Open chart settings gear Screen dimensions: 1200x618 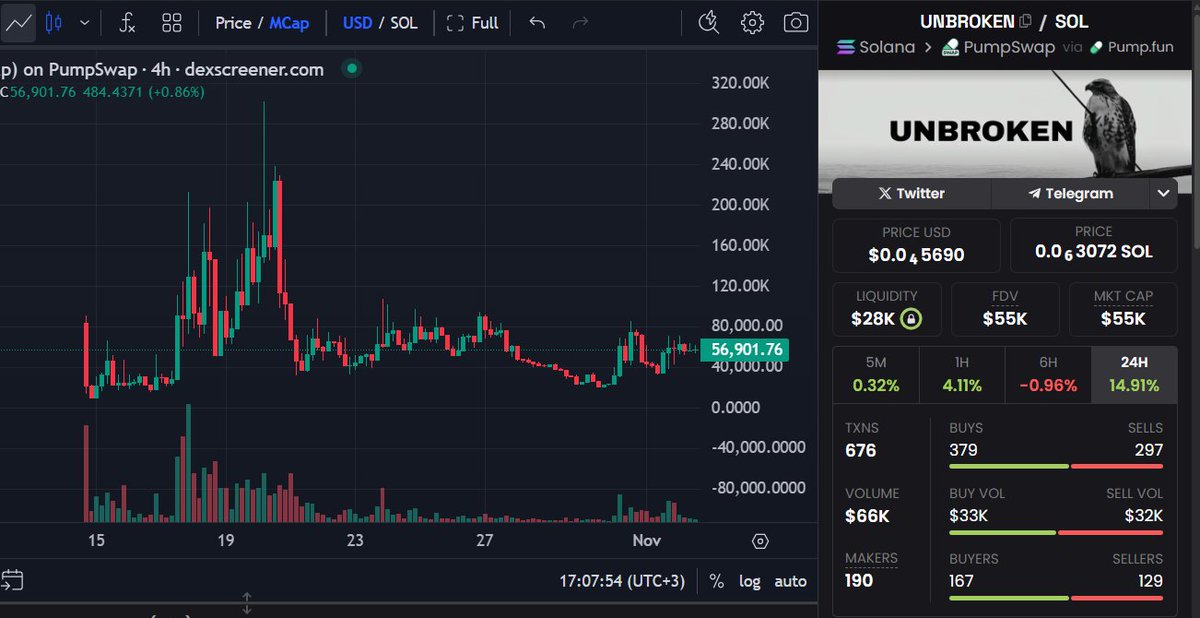click(x=752, y=22)
